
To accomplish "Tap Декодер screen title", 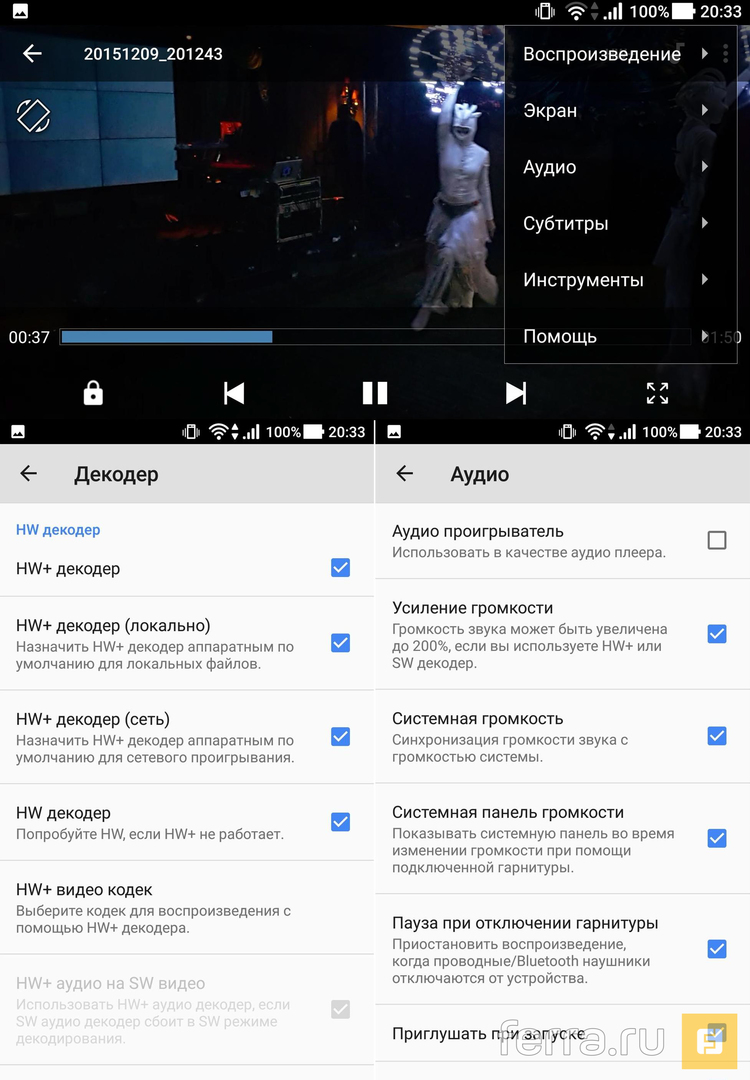I will click(x=116, y=474).
